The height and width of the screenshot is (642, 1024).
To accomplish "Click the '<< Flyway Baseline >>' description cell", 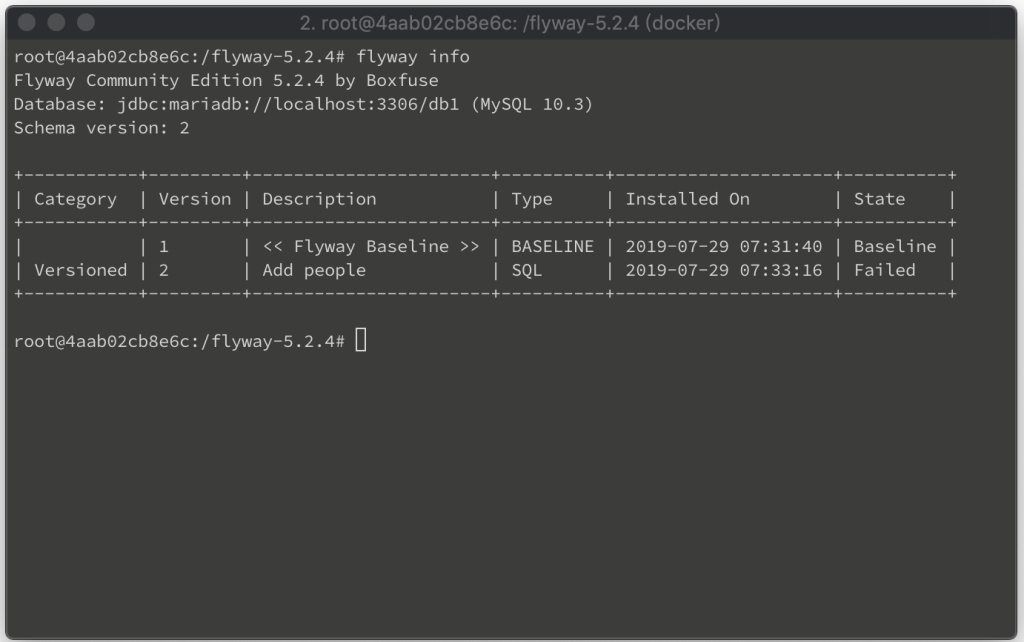I will (370, 247).
